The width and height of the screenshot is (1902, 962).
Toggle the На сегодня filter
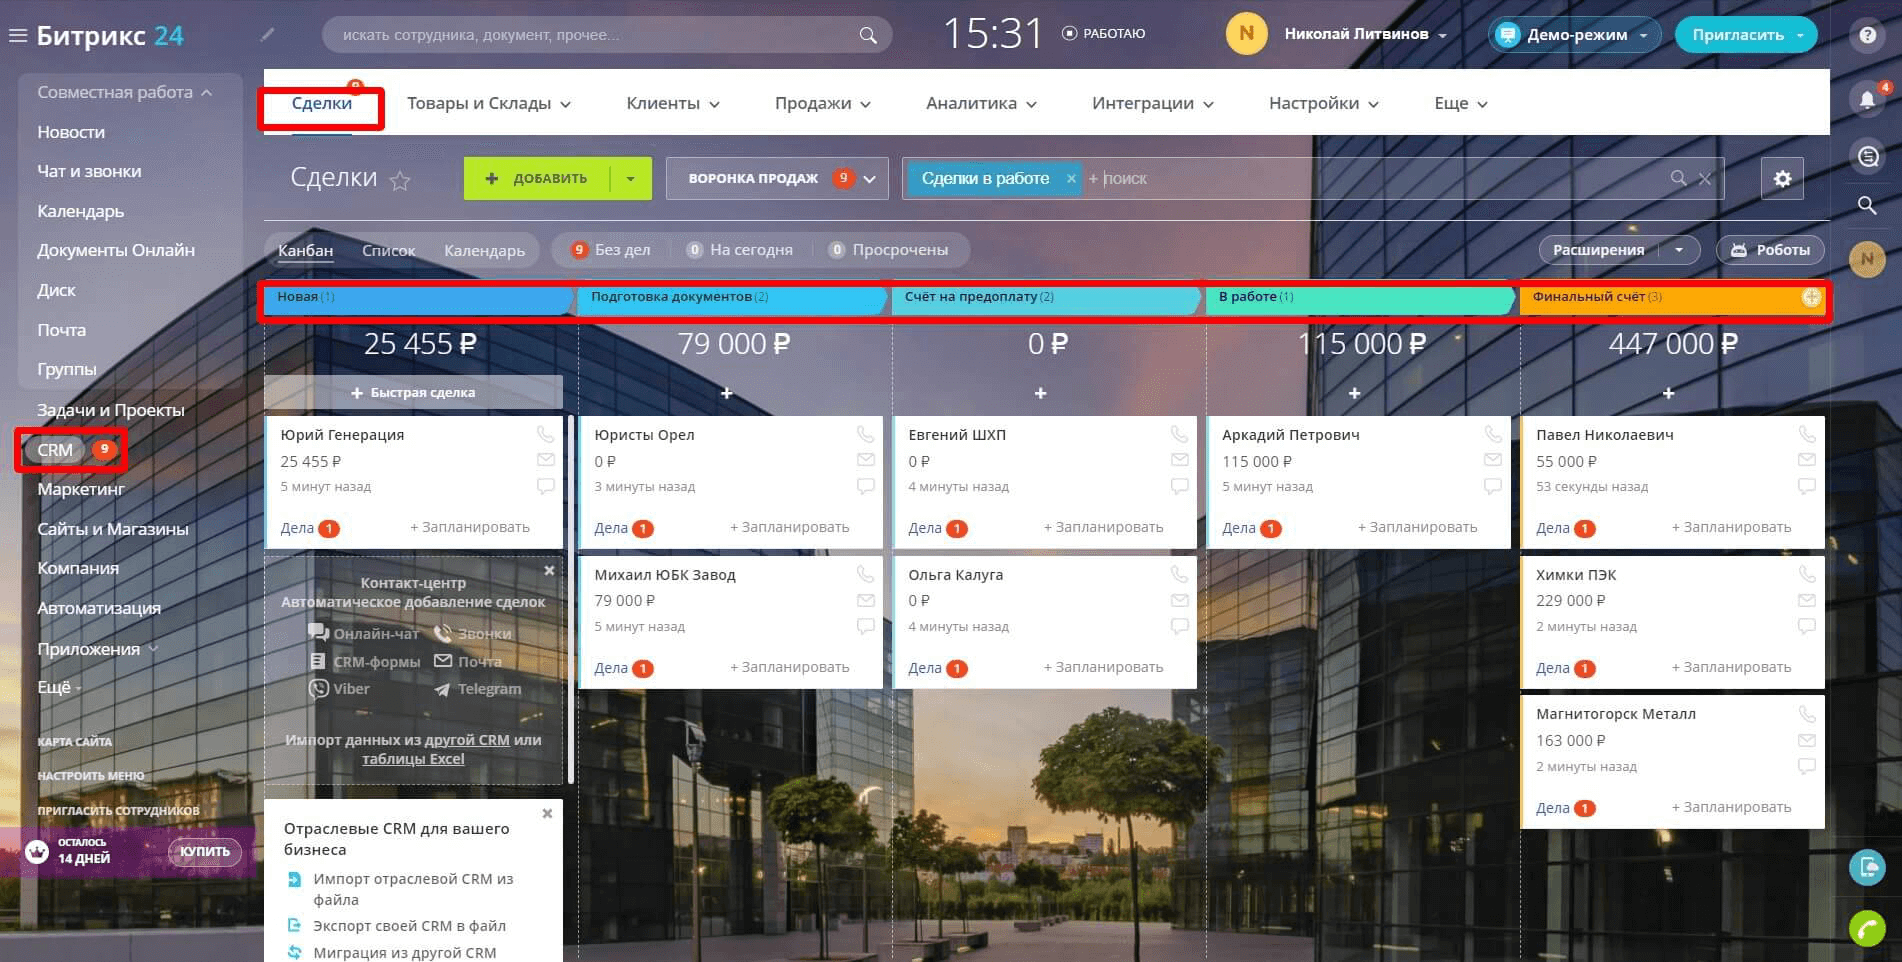point(741,250)
